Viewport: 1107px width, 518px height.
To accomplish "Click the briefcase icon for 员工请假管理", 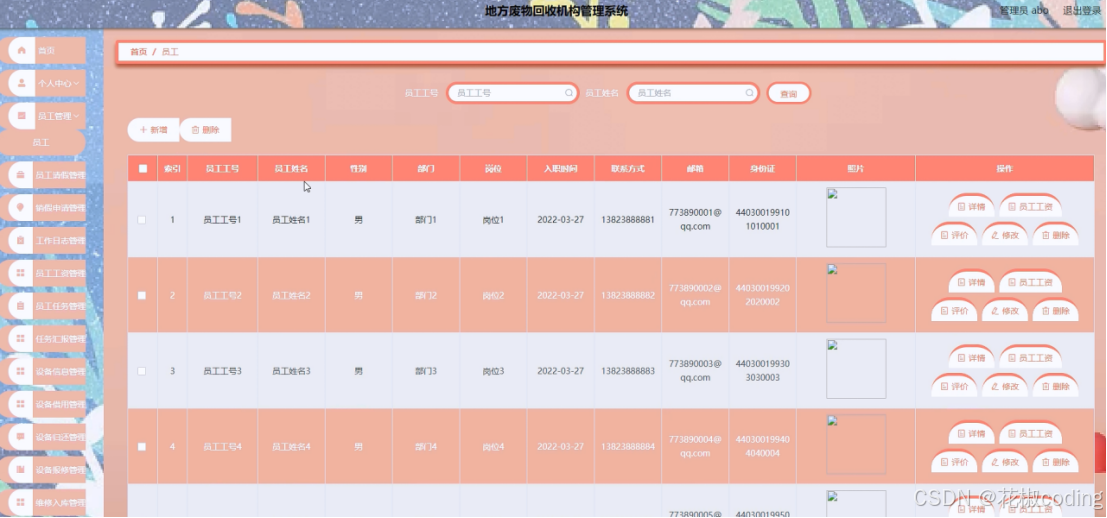I will pos(20,174).
